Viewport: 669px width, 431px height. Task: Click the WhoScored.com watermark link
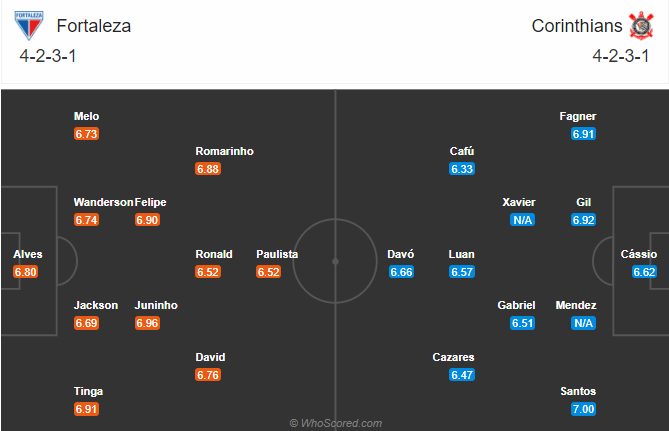pyautogui.click(x=335, y=423)
